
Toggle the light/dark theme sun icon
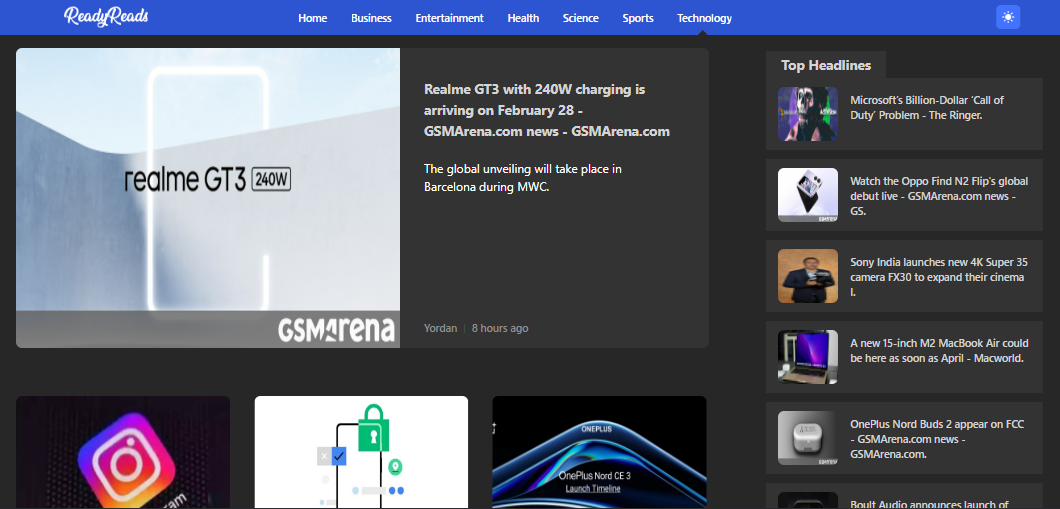point(1008,18)
